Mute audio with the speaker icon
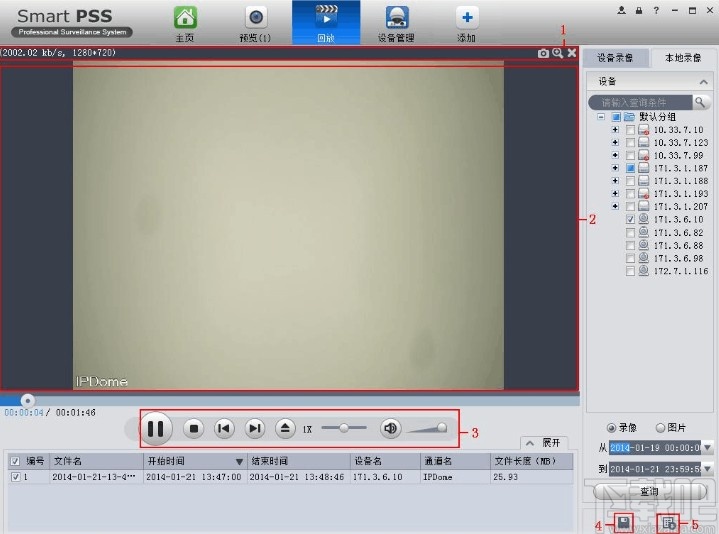 (x=390, y=429)
